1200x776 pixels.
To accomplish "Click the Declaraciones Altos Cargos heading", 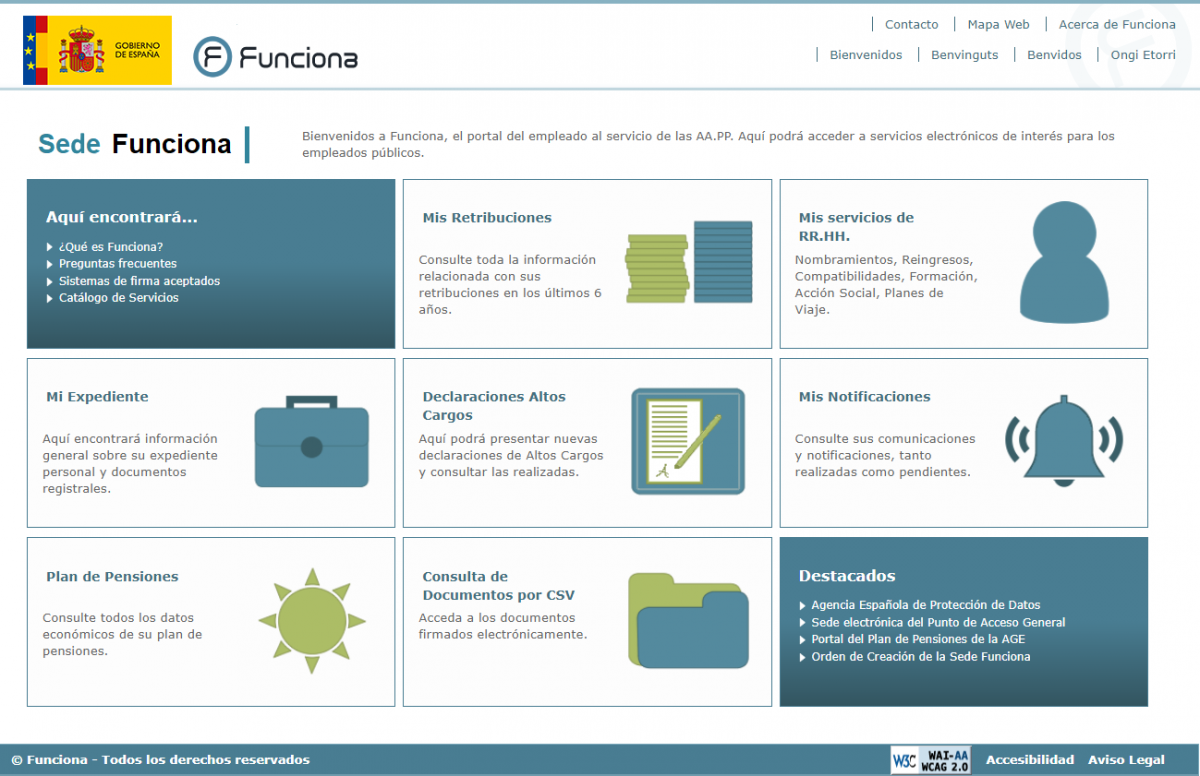I will (x=494, y=406).
